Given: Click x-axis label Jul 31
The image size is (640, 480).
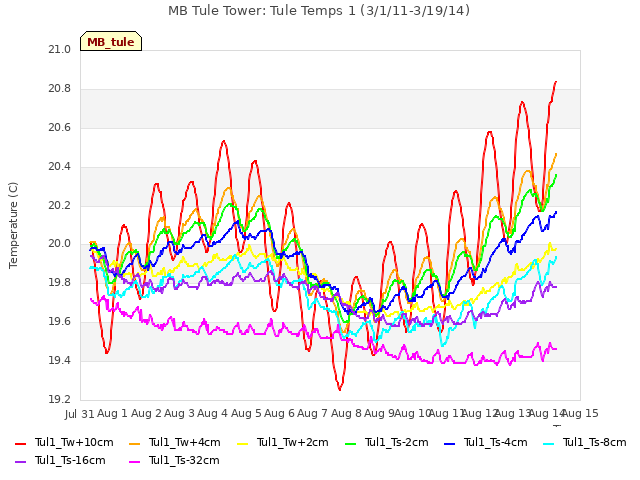Looking at the screenshot, I should tap(80, 414).
